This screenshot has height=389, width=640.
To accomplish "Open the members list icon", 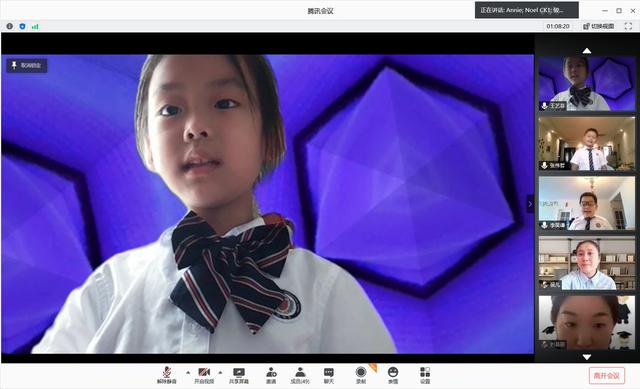I will point(300,375).
